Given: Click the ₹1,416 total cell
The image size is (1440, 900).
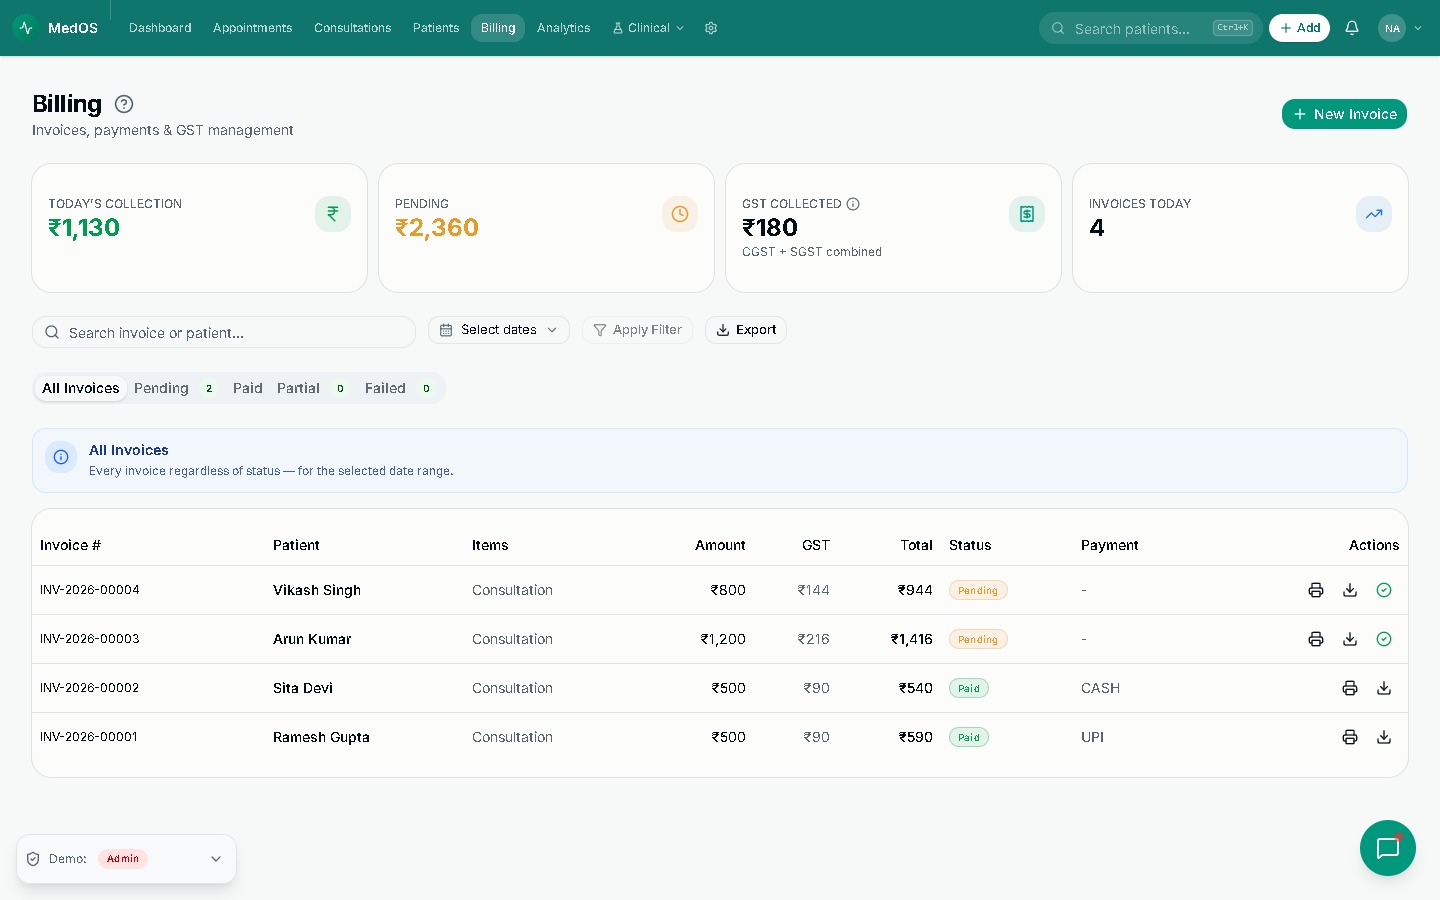Looking at the screenshot, I should (912, 639).
